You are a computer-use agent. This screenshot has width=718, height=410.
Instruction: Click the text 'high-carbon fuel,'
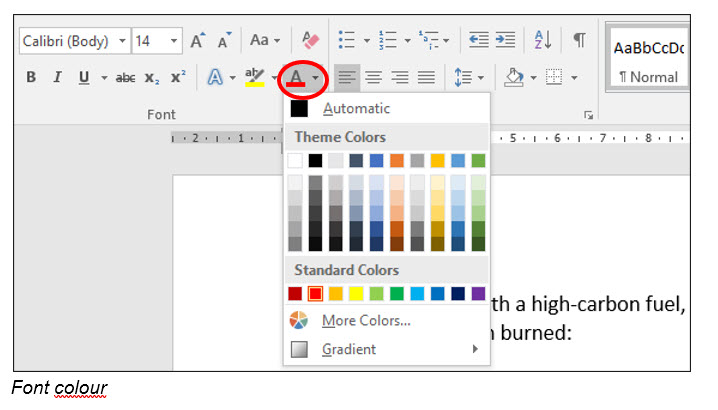(608, 305)
